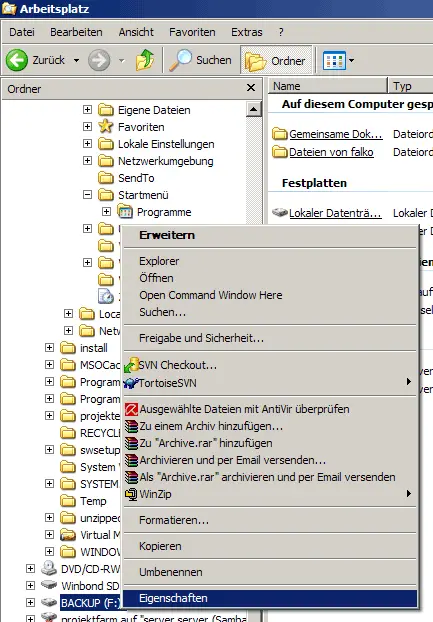Choose Erweitern in context menu
Image resolution: width=433 pixels, height=622 pixels.
(270, 235)
